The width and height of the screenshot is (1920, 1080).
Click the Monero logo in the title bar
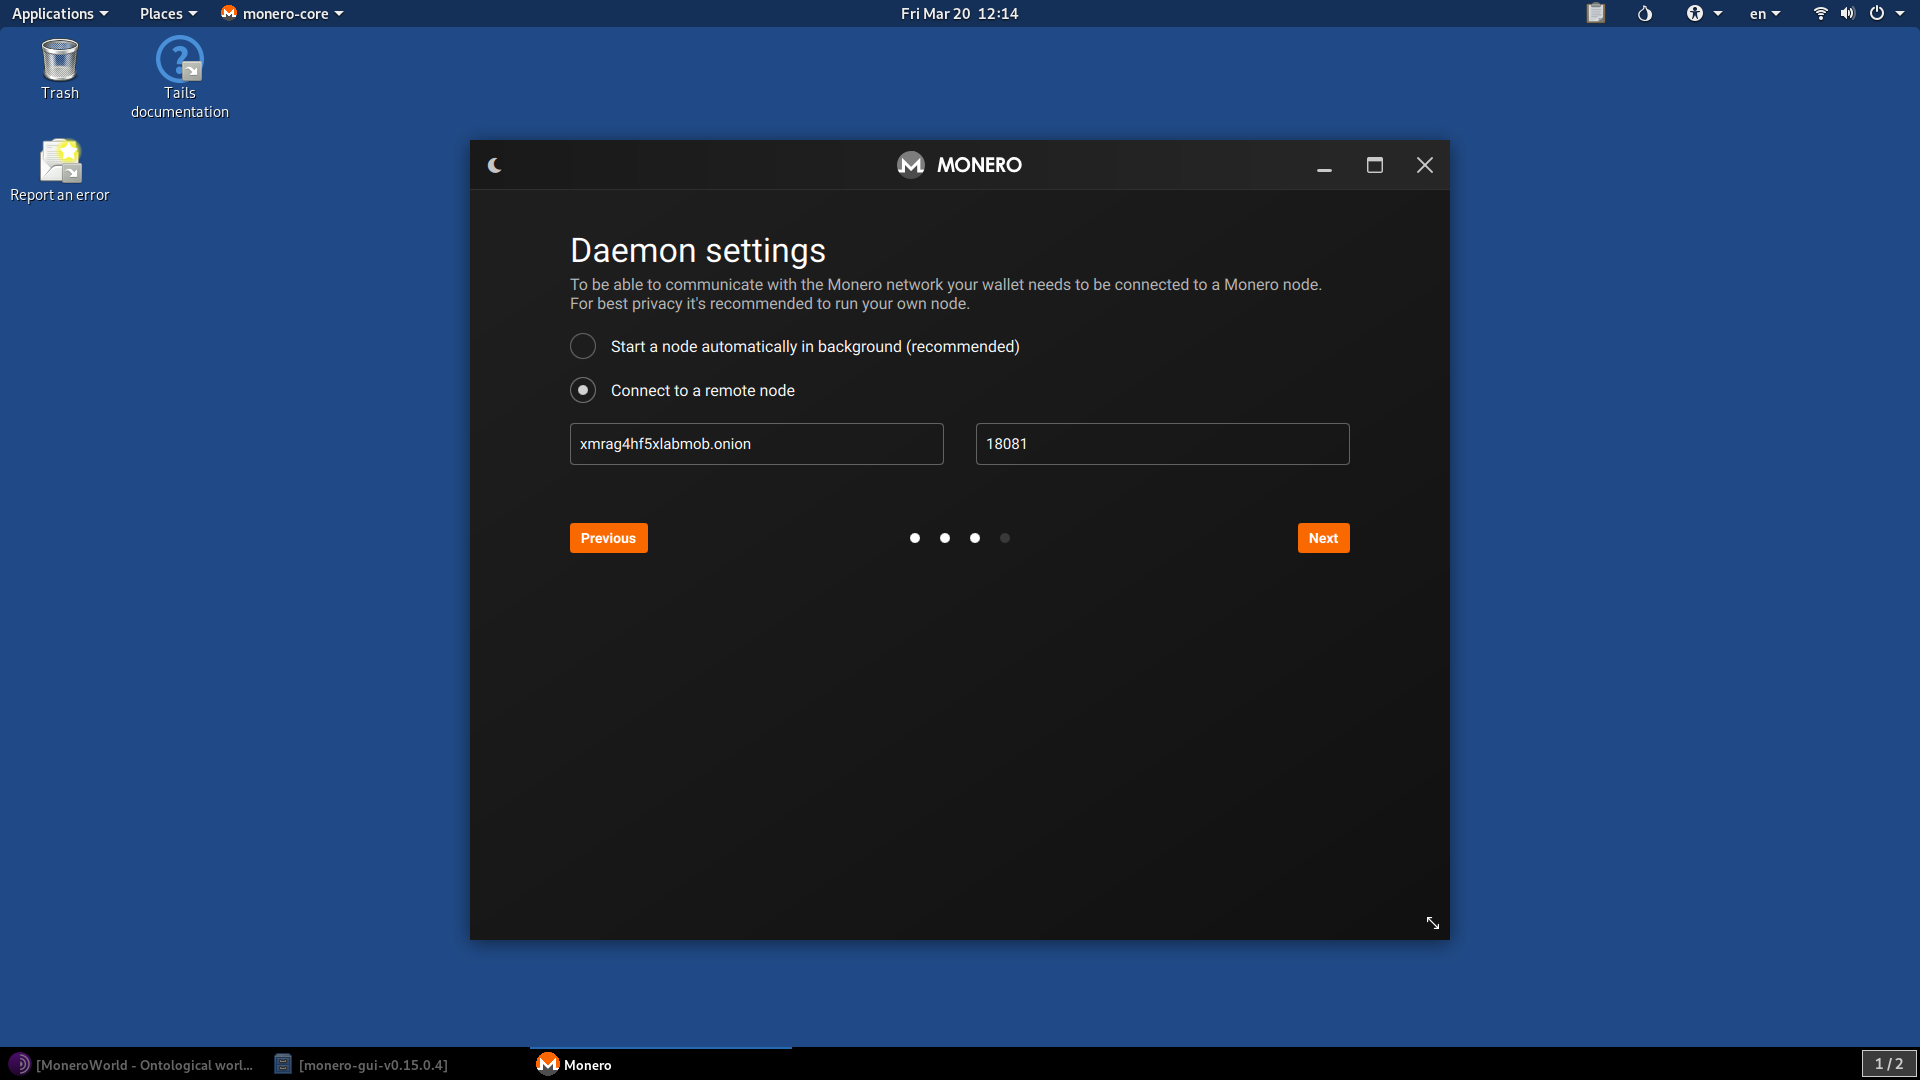[911, 165]
